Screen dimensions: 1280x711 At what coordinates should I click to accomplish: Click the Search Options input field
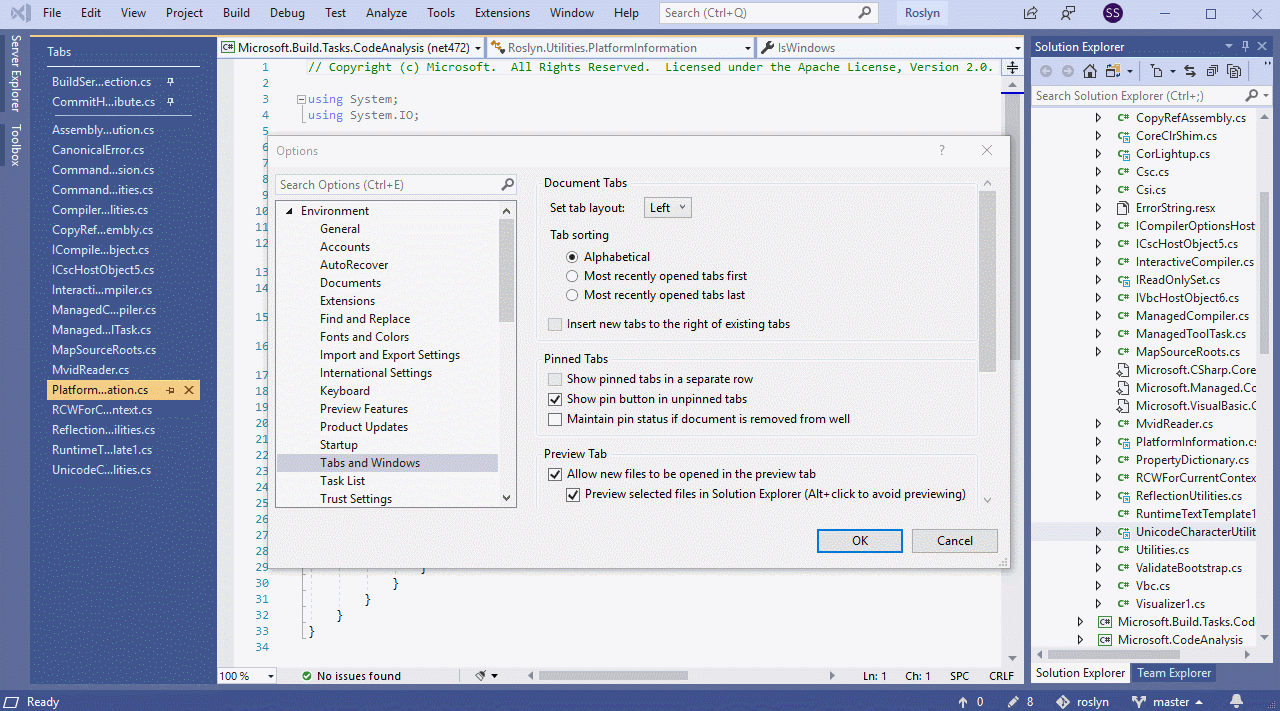click(x=386, y=184)
